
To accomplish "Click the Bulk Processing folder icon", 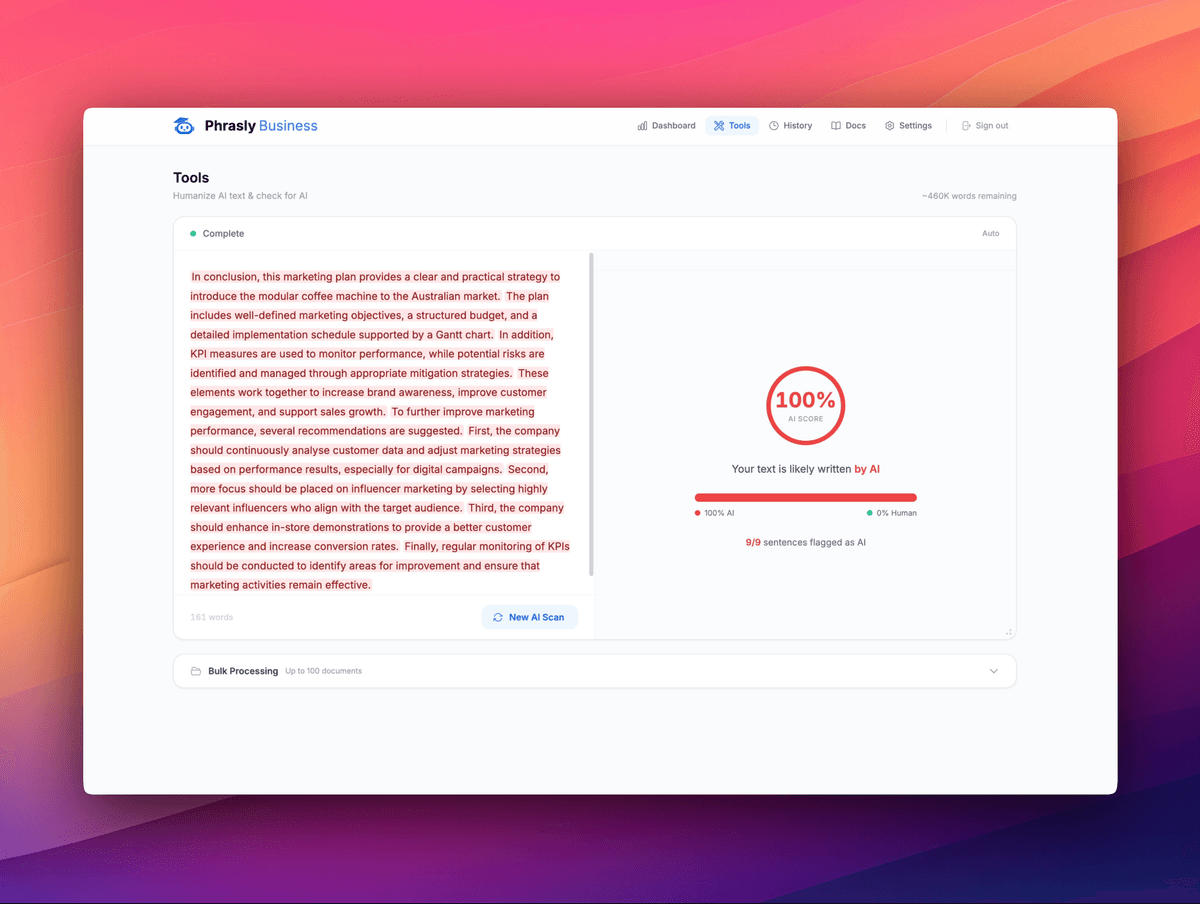I will click(196, 671).
